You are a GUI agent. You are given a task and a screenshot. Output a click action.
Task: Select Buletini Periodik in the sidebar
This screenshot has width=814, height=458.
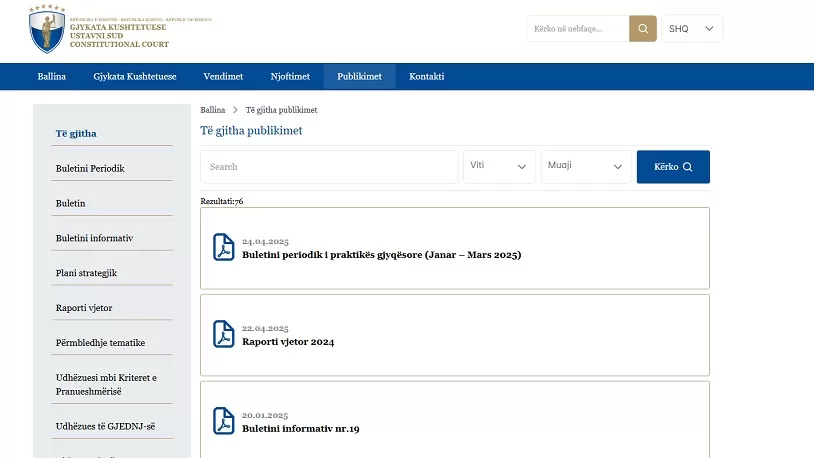click(90, 169)
